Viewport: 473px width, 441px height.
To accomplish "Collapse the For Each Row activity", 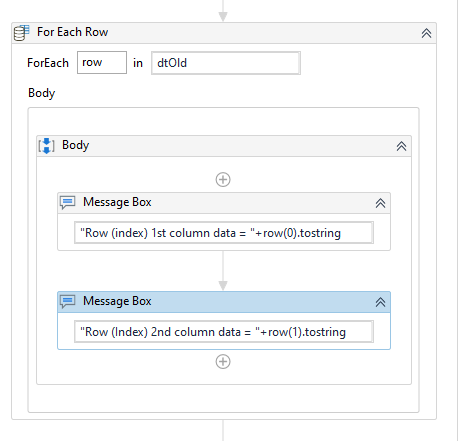I will click(426, 33).
